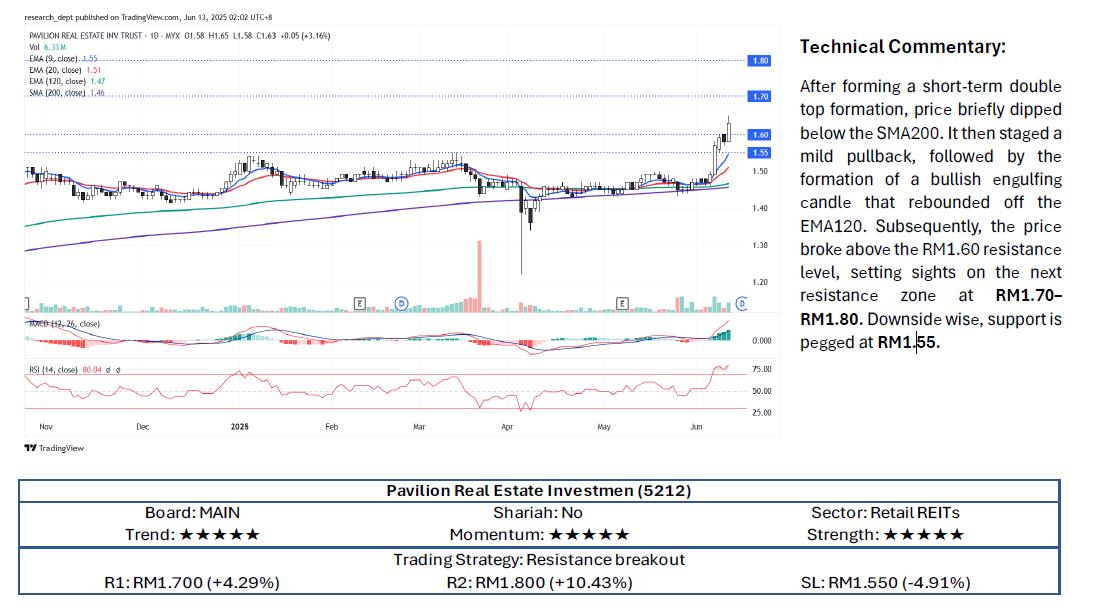Click the Vol 6.33M legend entry
The width and height of the screenshot is (1093, 611).
[47, 47]
